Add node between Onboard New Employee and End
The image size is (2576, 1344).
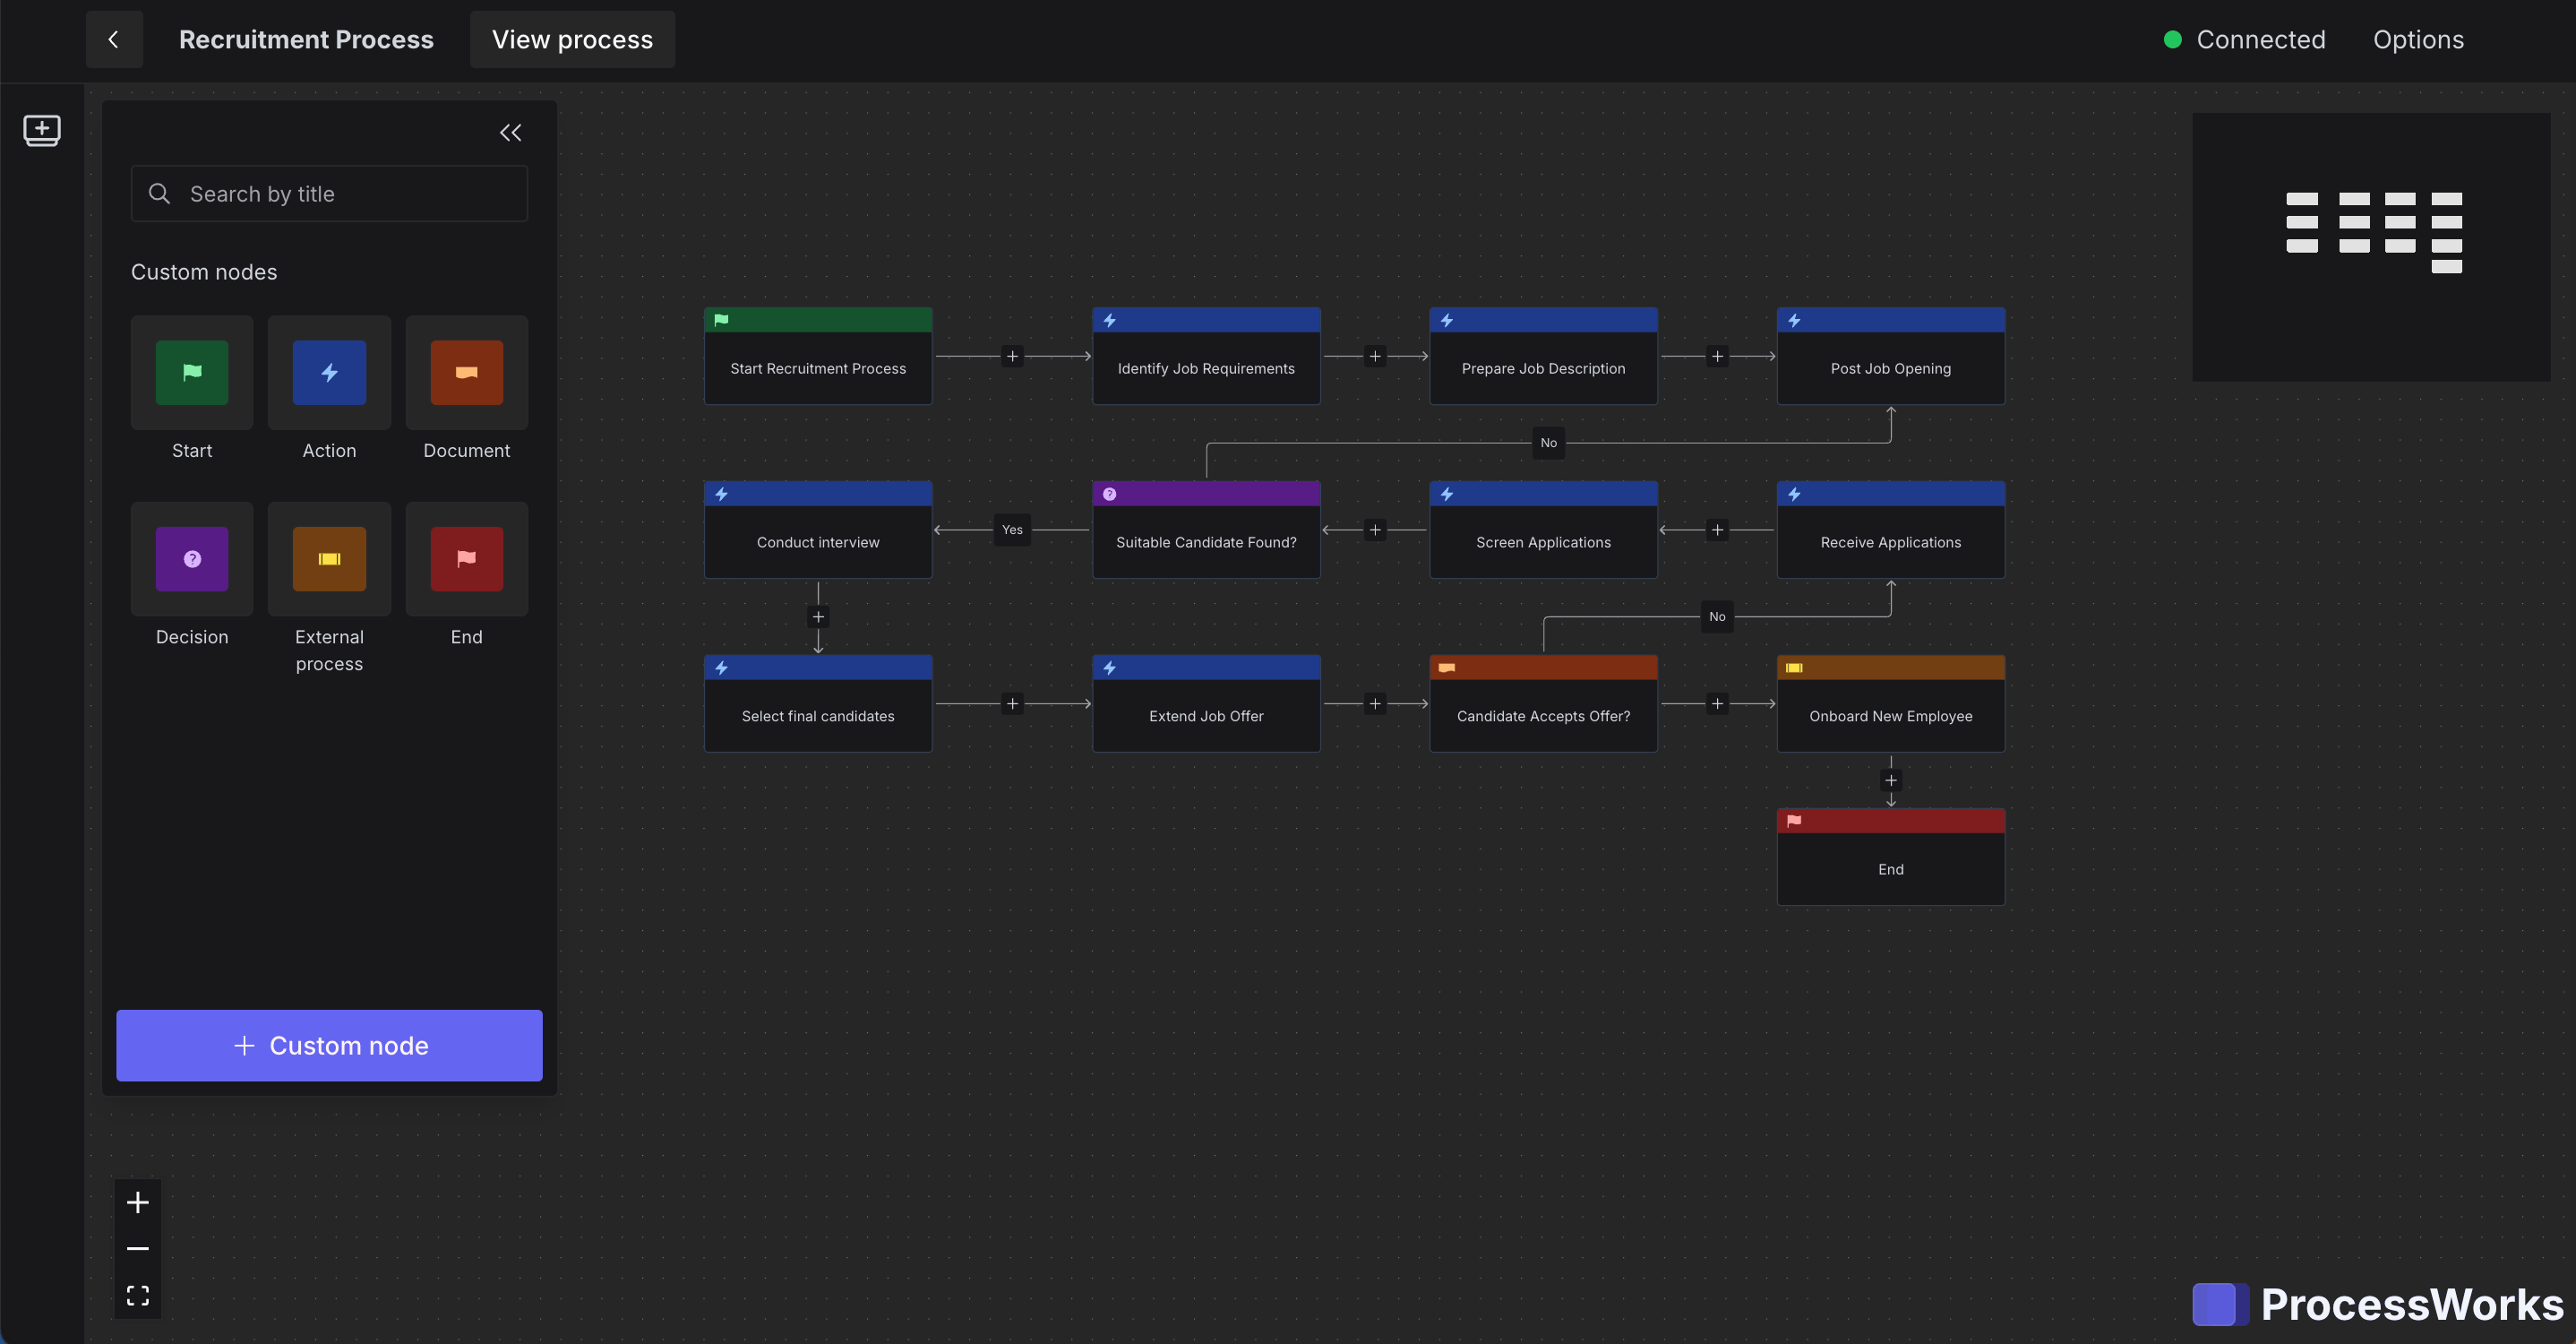pos(1890,781)
